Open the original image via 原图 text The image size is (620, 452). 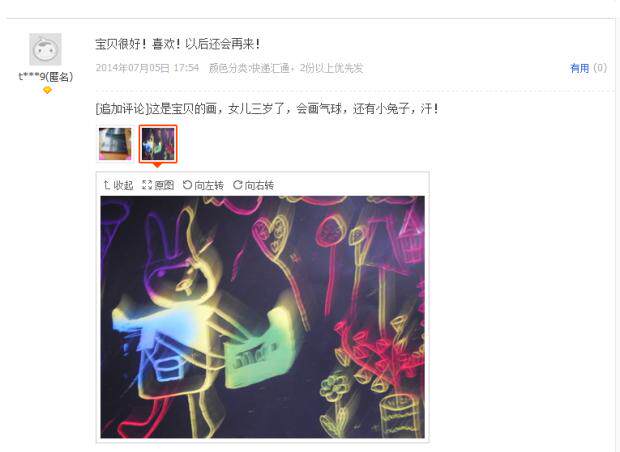(x=164, y=185)
